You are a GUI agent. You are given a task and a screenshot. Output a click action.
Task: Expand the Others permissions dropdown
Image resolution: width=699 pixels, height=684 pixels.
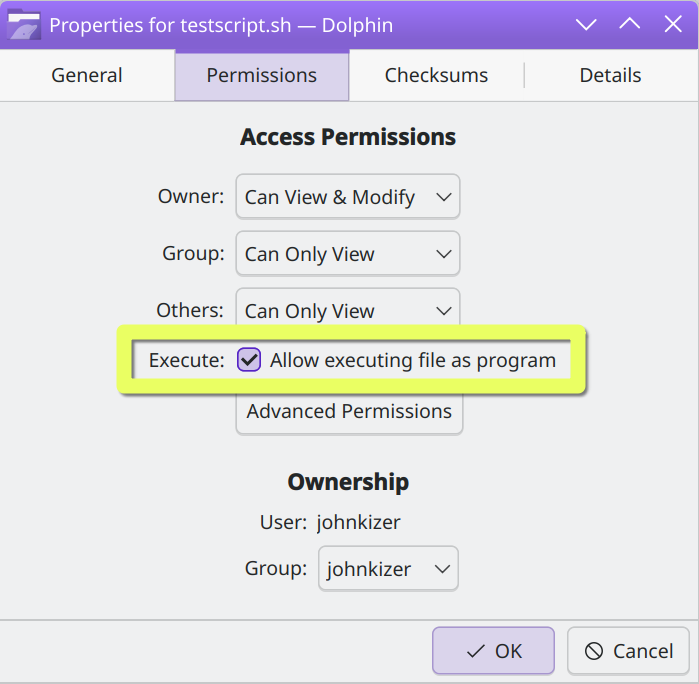tap(348, 308)
